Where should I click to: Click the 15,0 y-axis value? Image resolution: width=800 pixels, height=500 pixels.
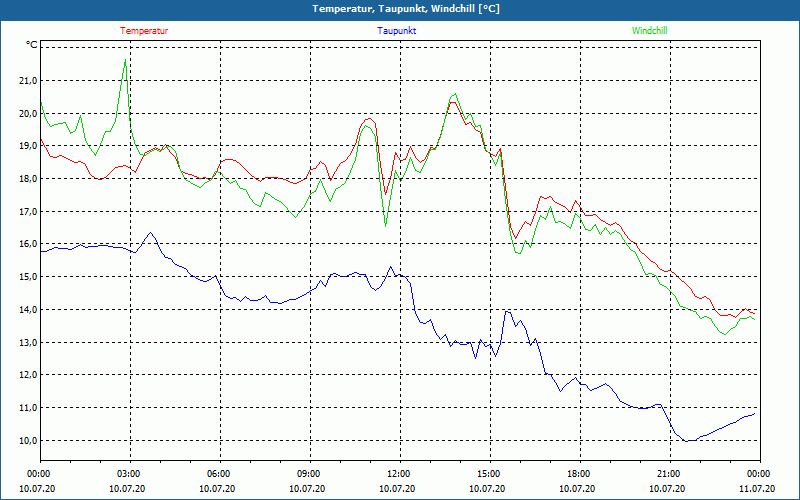pyautogui.click(x=28, y=277)
